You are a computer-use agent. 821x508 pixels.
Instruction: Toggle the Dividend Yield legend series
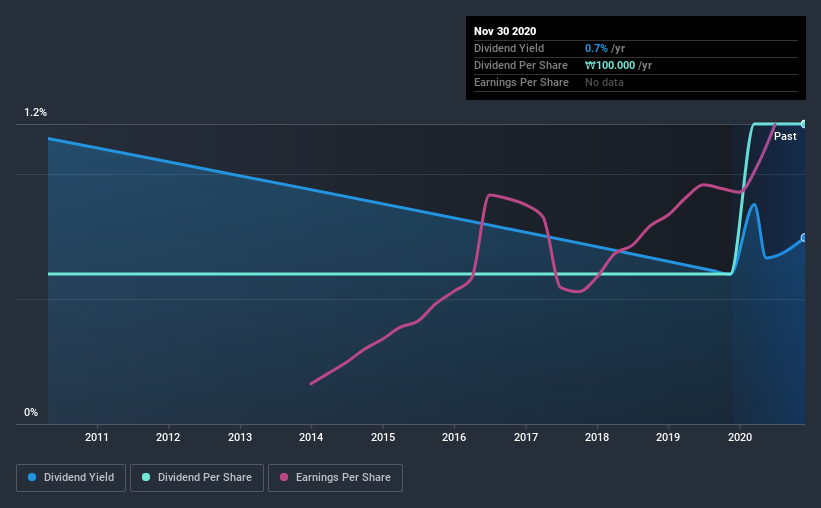click(72, 478)
